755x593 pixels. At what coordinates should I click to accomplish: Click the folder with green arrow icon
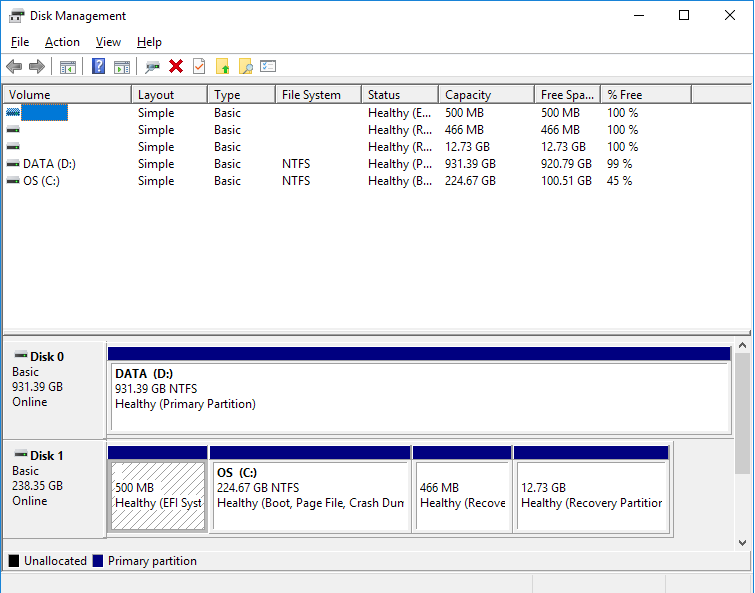(x=222, y=66)
